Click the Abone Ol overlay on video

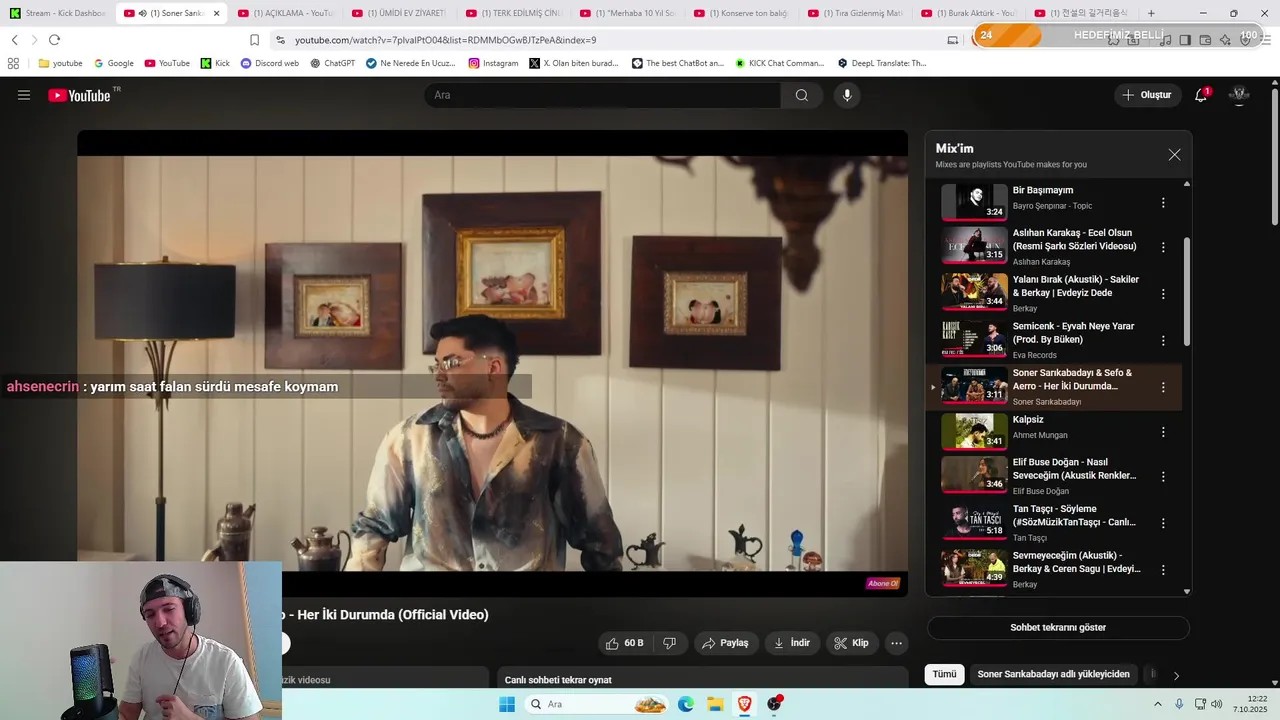point(883,583)
